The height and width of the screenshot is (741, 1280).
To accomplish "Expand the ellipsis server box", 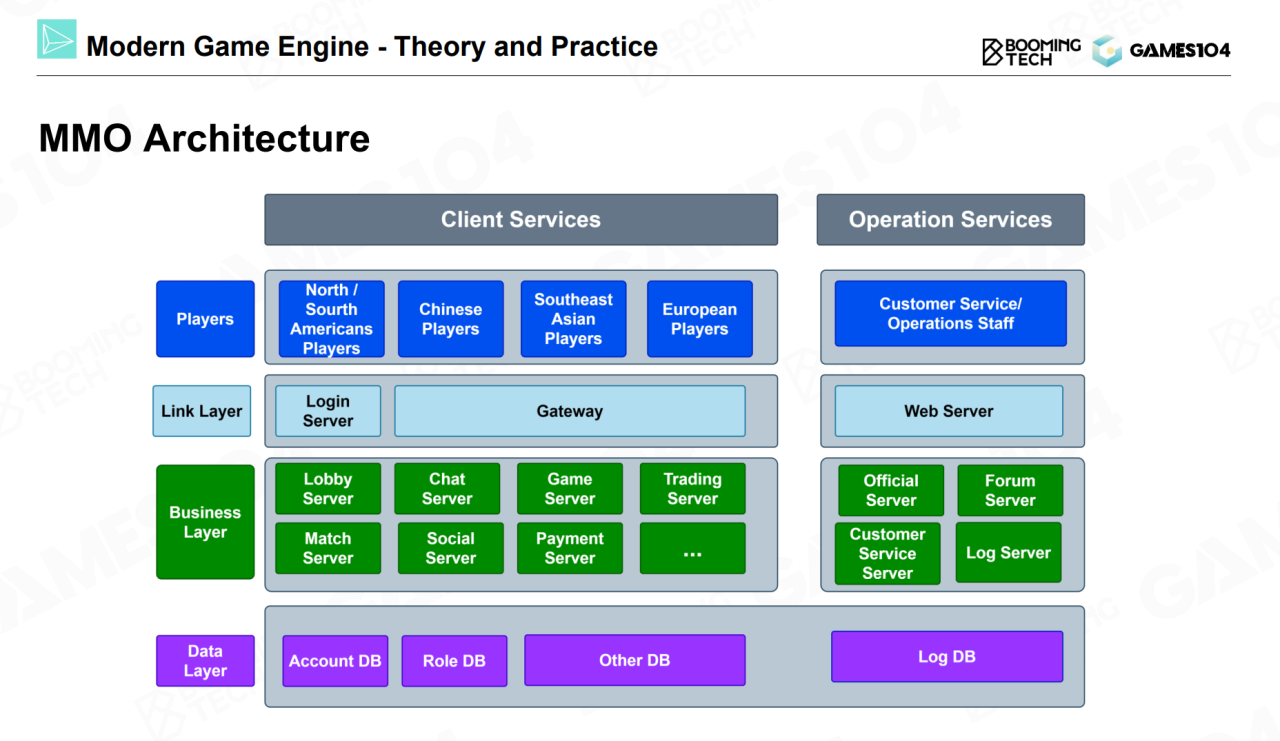I will click(692, 548).
